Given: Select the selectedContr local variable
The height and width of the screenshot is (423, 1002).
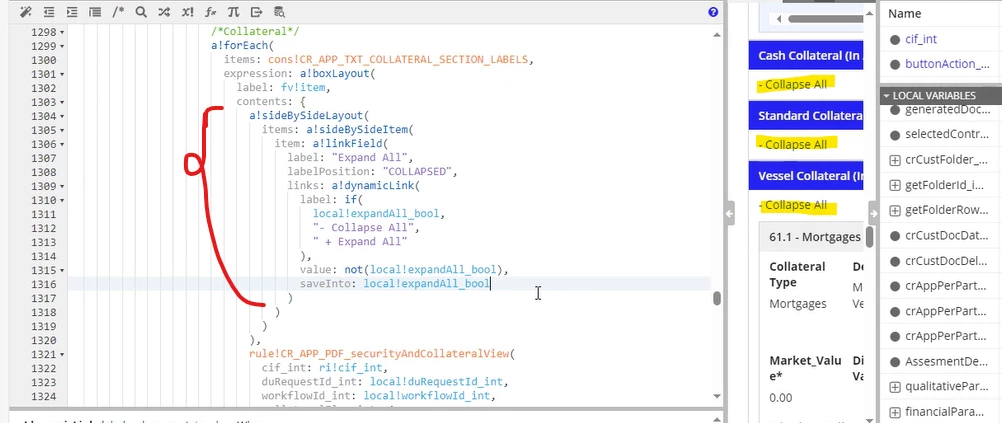Looking at the screenshot, I should (x=948, y=135).
